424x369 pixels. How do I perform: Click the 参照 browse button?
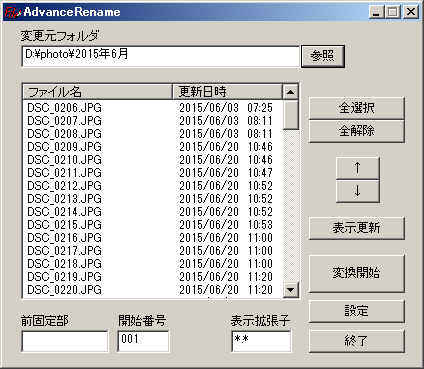pyautogui.click(x=322, y=56)
